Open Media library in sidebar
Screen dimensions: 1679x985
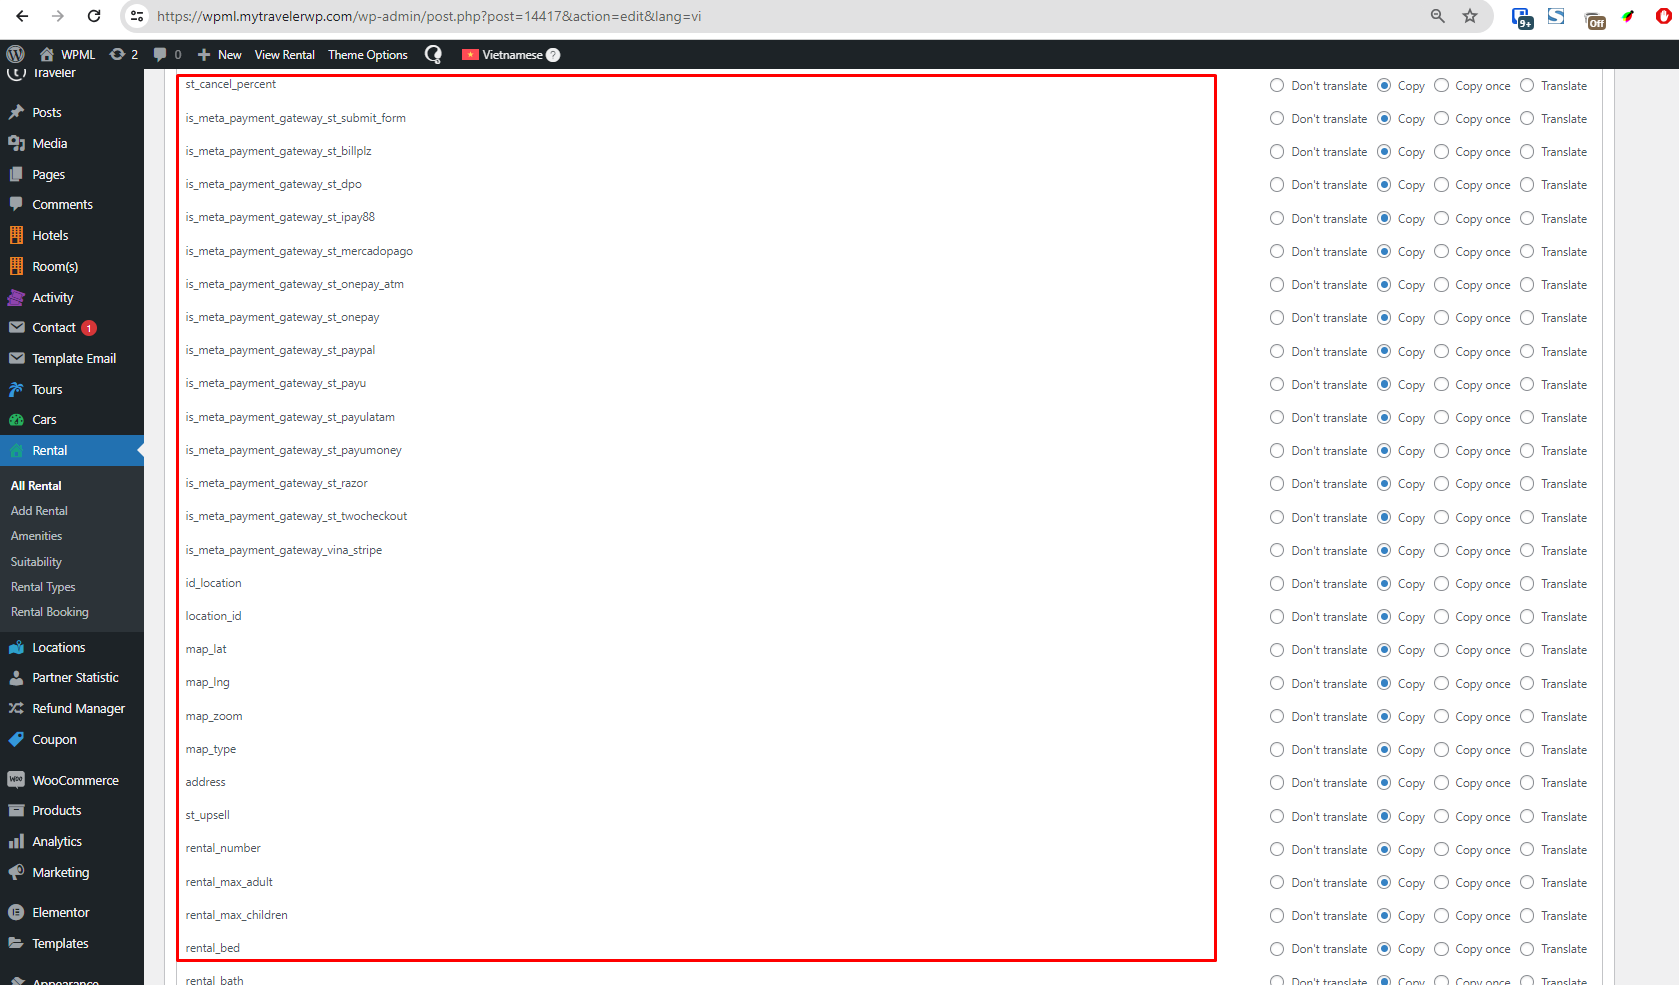click(x=49, y=144)
